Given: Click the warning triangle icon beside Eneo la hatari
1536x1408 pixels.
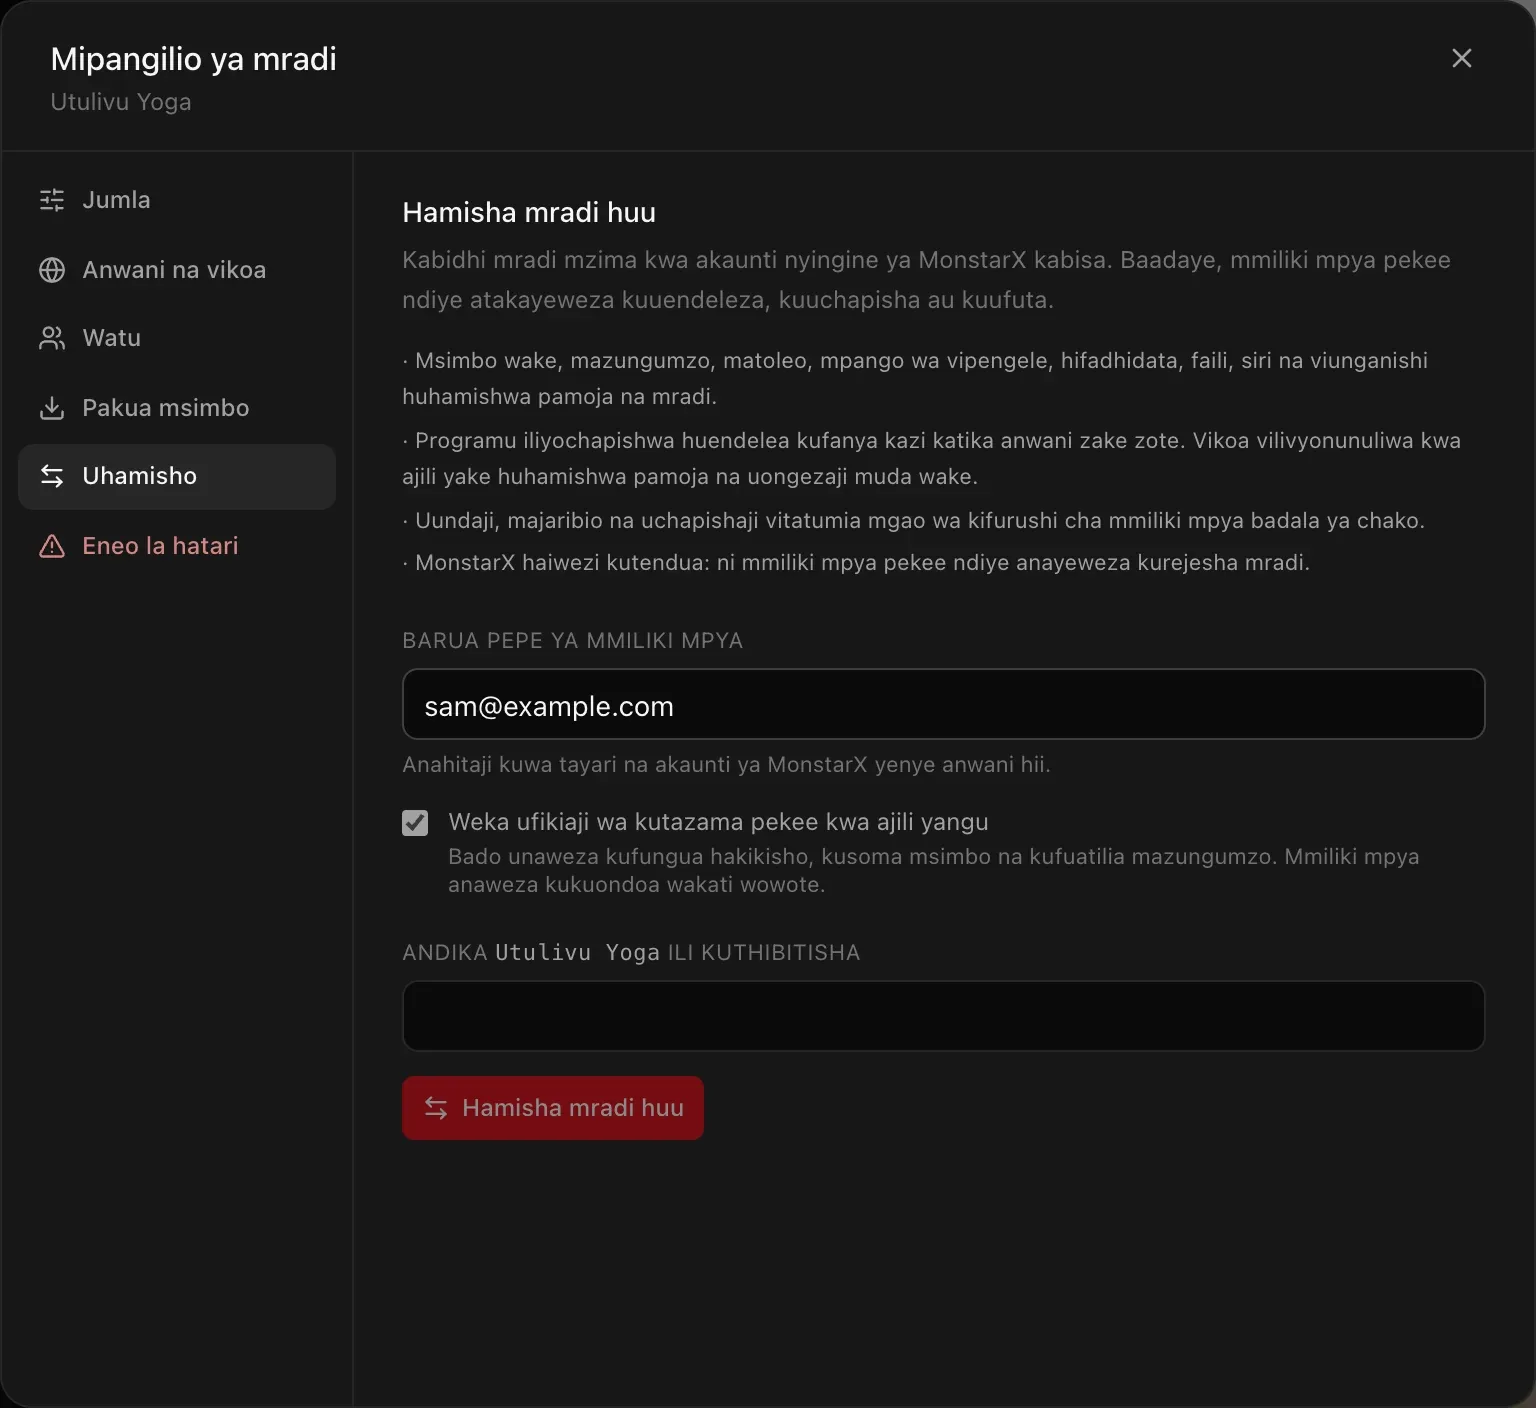Looking at the screenshot, I should point(52,546).
